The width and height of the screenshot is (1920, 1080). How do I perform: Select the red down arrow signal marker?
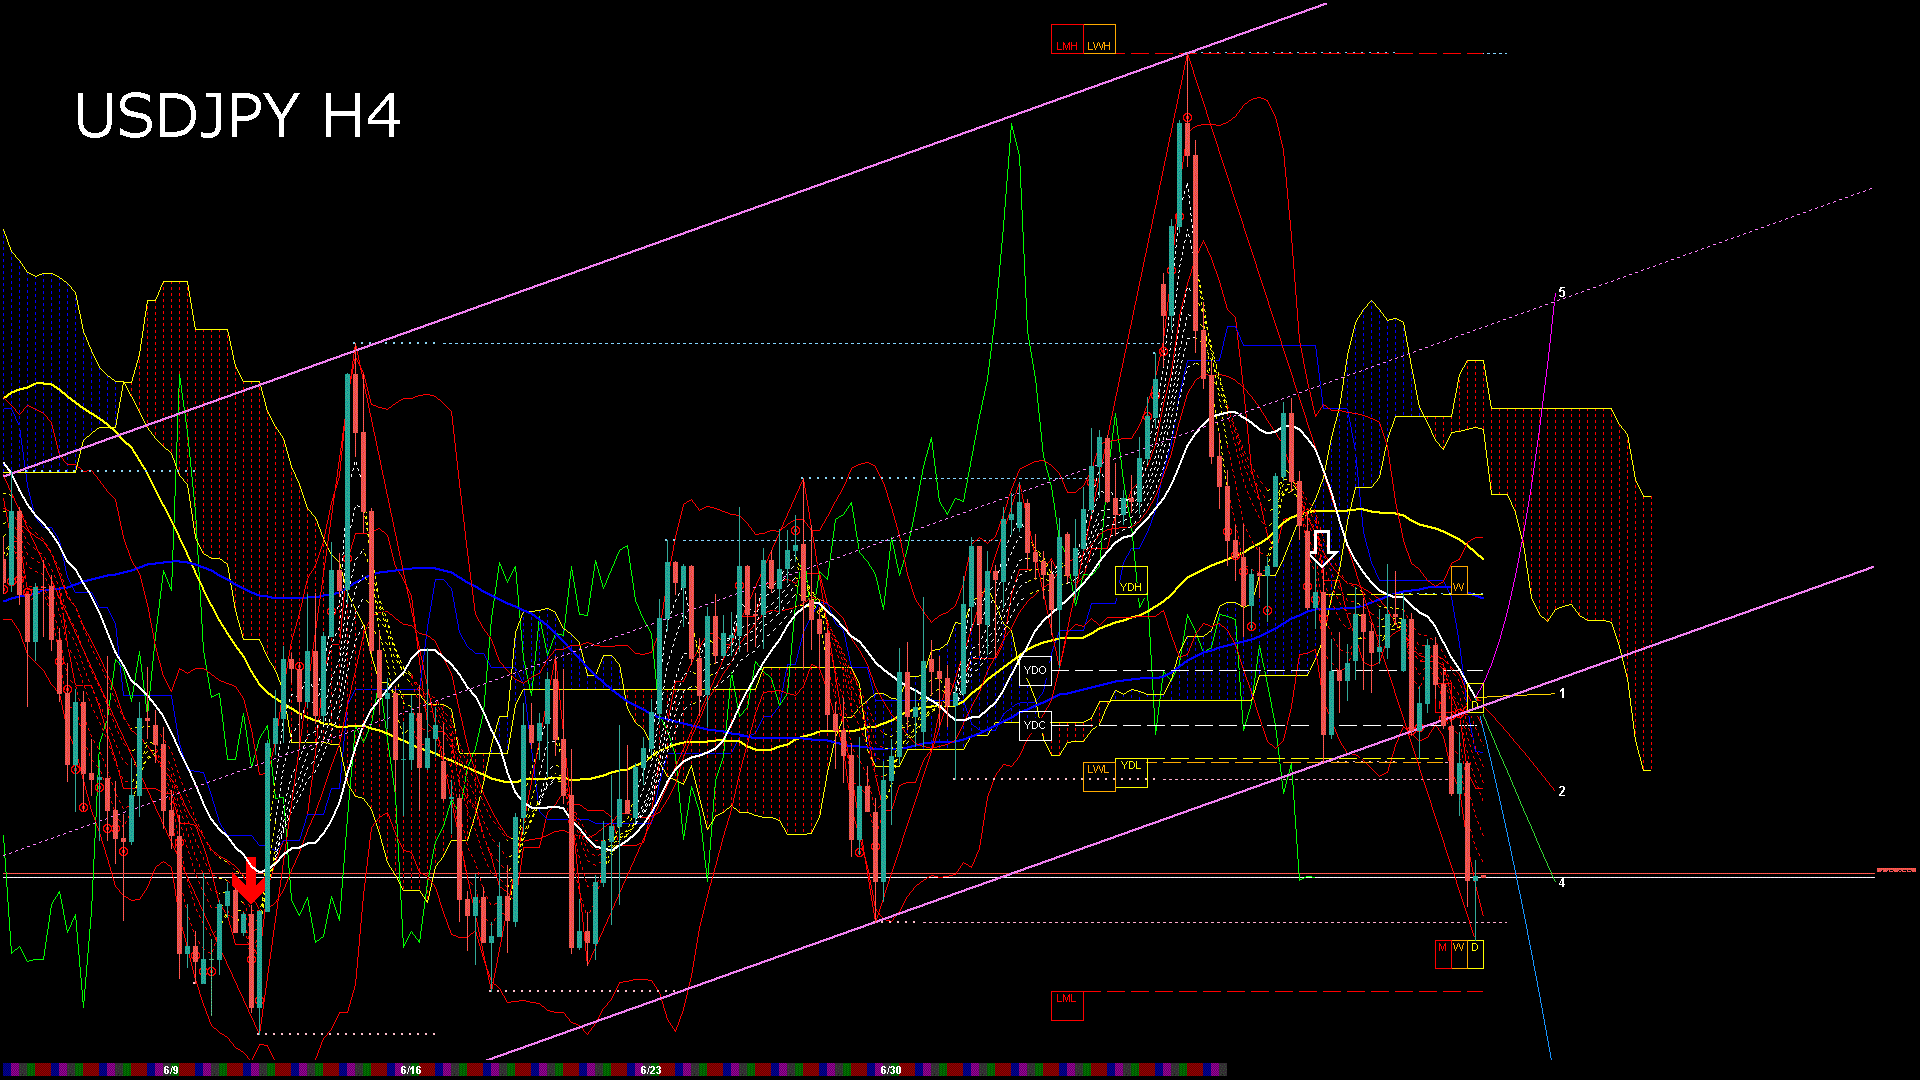(x=249, y=880)
